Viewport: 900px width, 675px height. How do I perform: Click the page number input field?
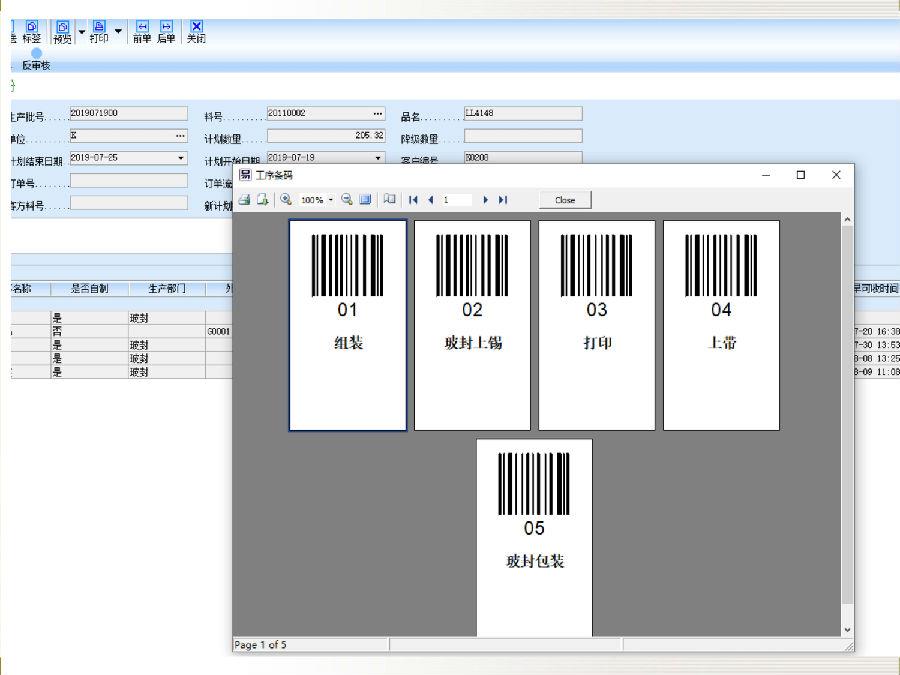coord(456,200)
